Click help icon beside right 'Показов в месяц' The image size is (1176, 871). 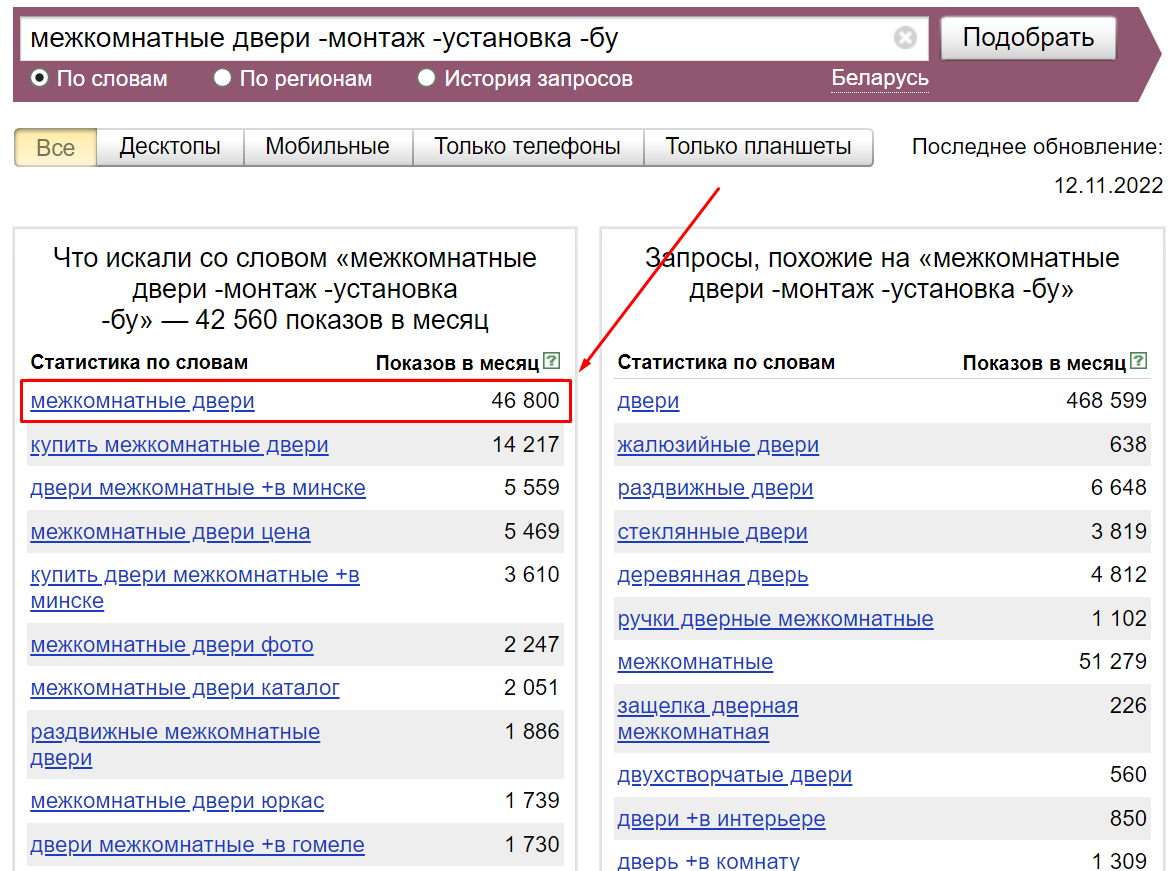(1138, 361)
